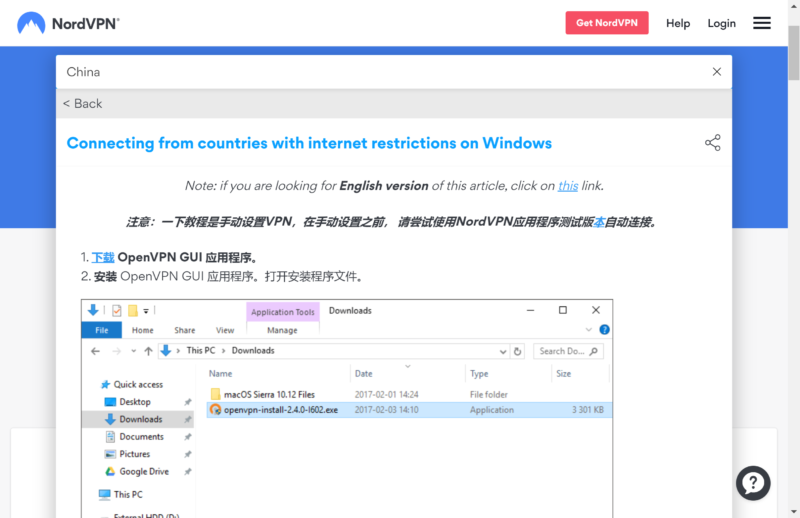
Task: Click This PC in the Explorer address path
Action: (x=201, y=351)
